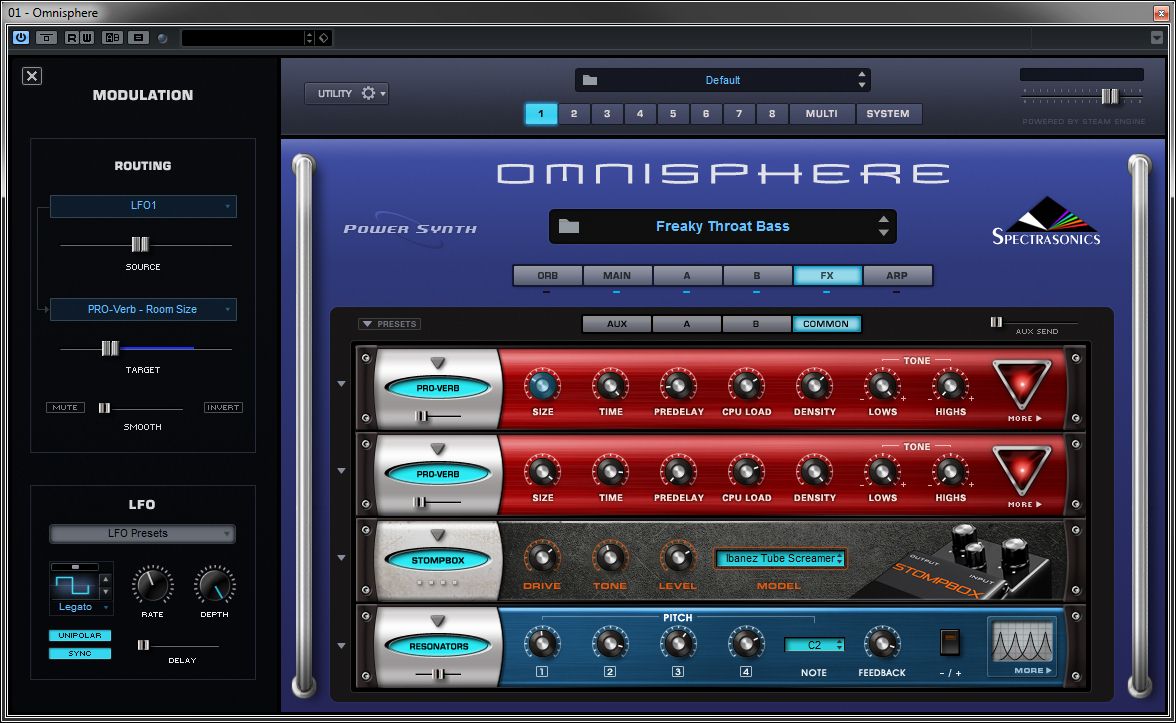
Task: Open first PRO-VERB effect selector triangle
Action: [438, 363]
